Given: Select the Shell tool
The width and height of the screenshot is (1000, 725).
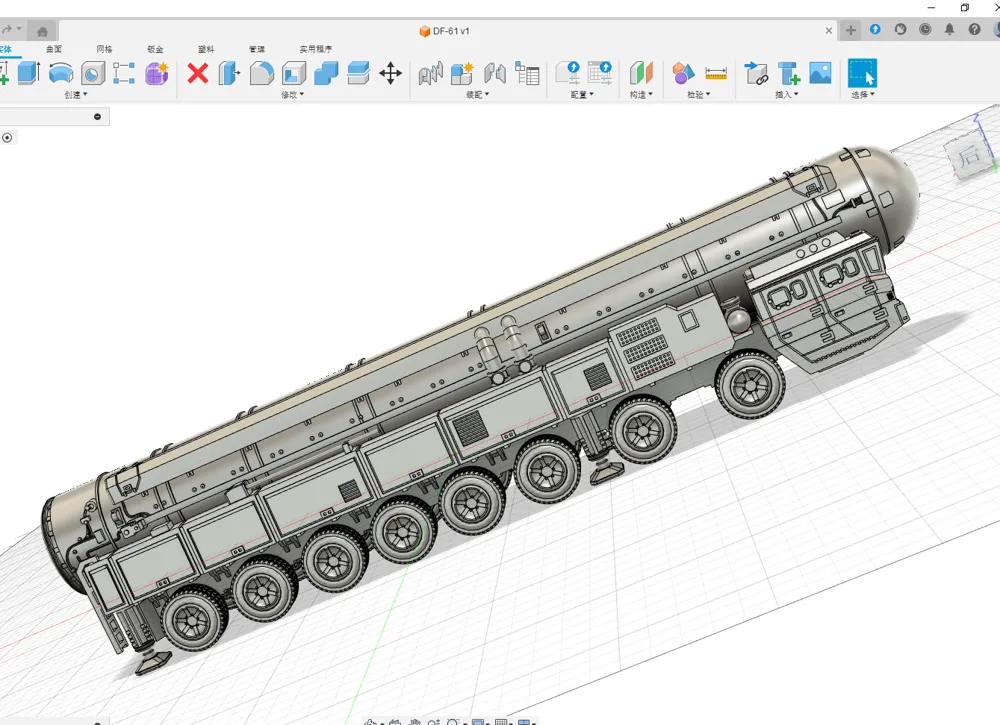Looking at the screenshot, I should [x=294, y=73].
